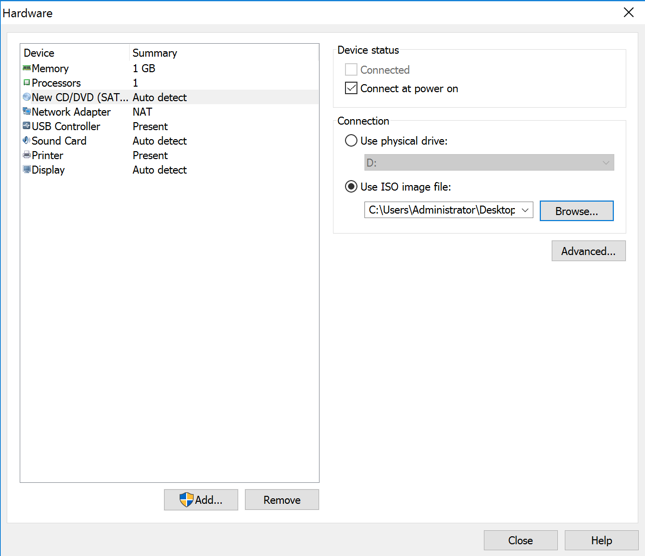Viewport: 645px width, 556px height.
Task: Click the Network Adapter icon
Action: (27, 112)
